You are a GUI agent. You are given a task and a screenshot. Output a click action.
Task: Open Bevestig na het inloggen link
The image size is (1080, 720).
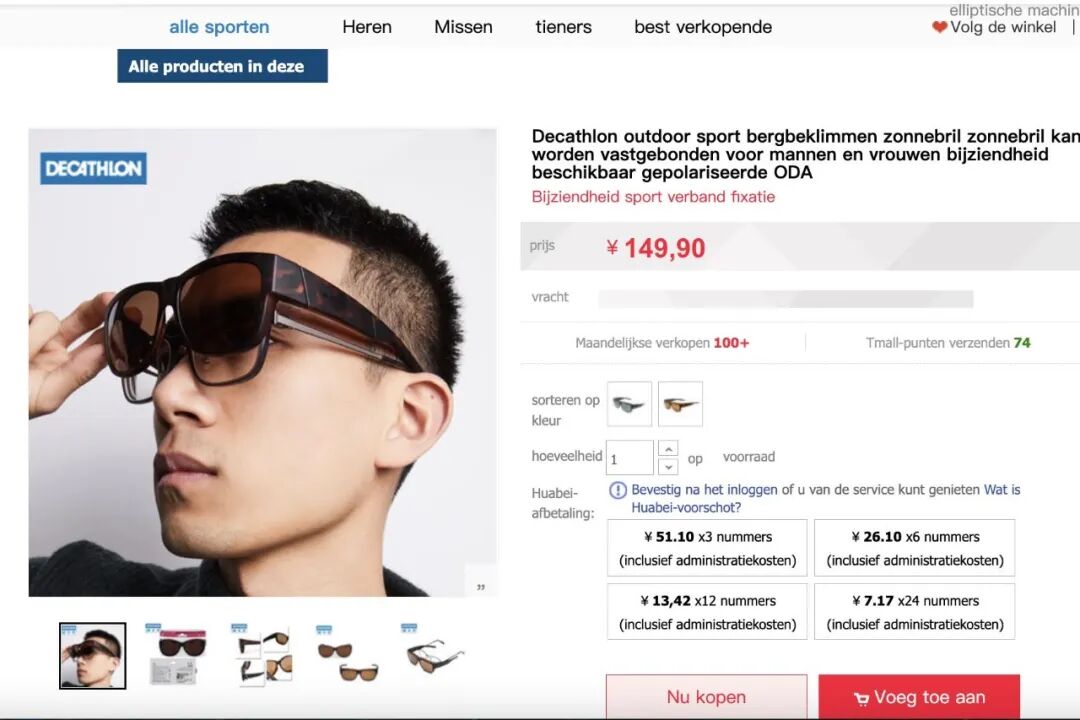point(704,490)
